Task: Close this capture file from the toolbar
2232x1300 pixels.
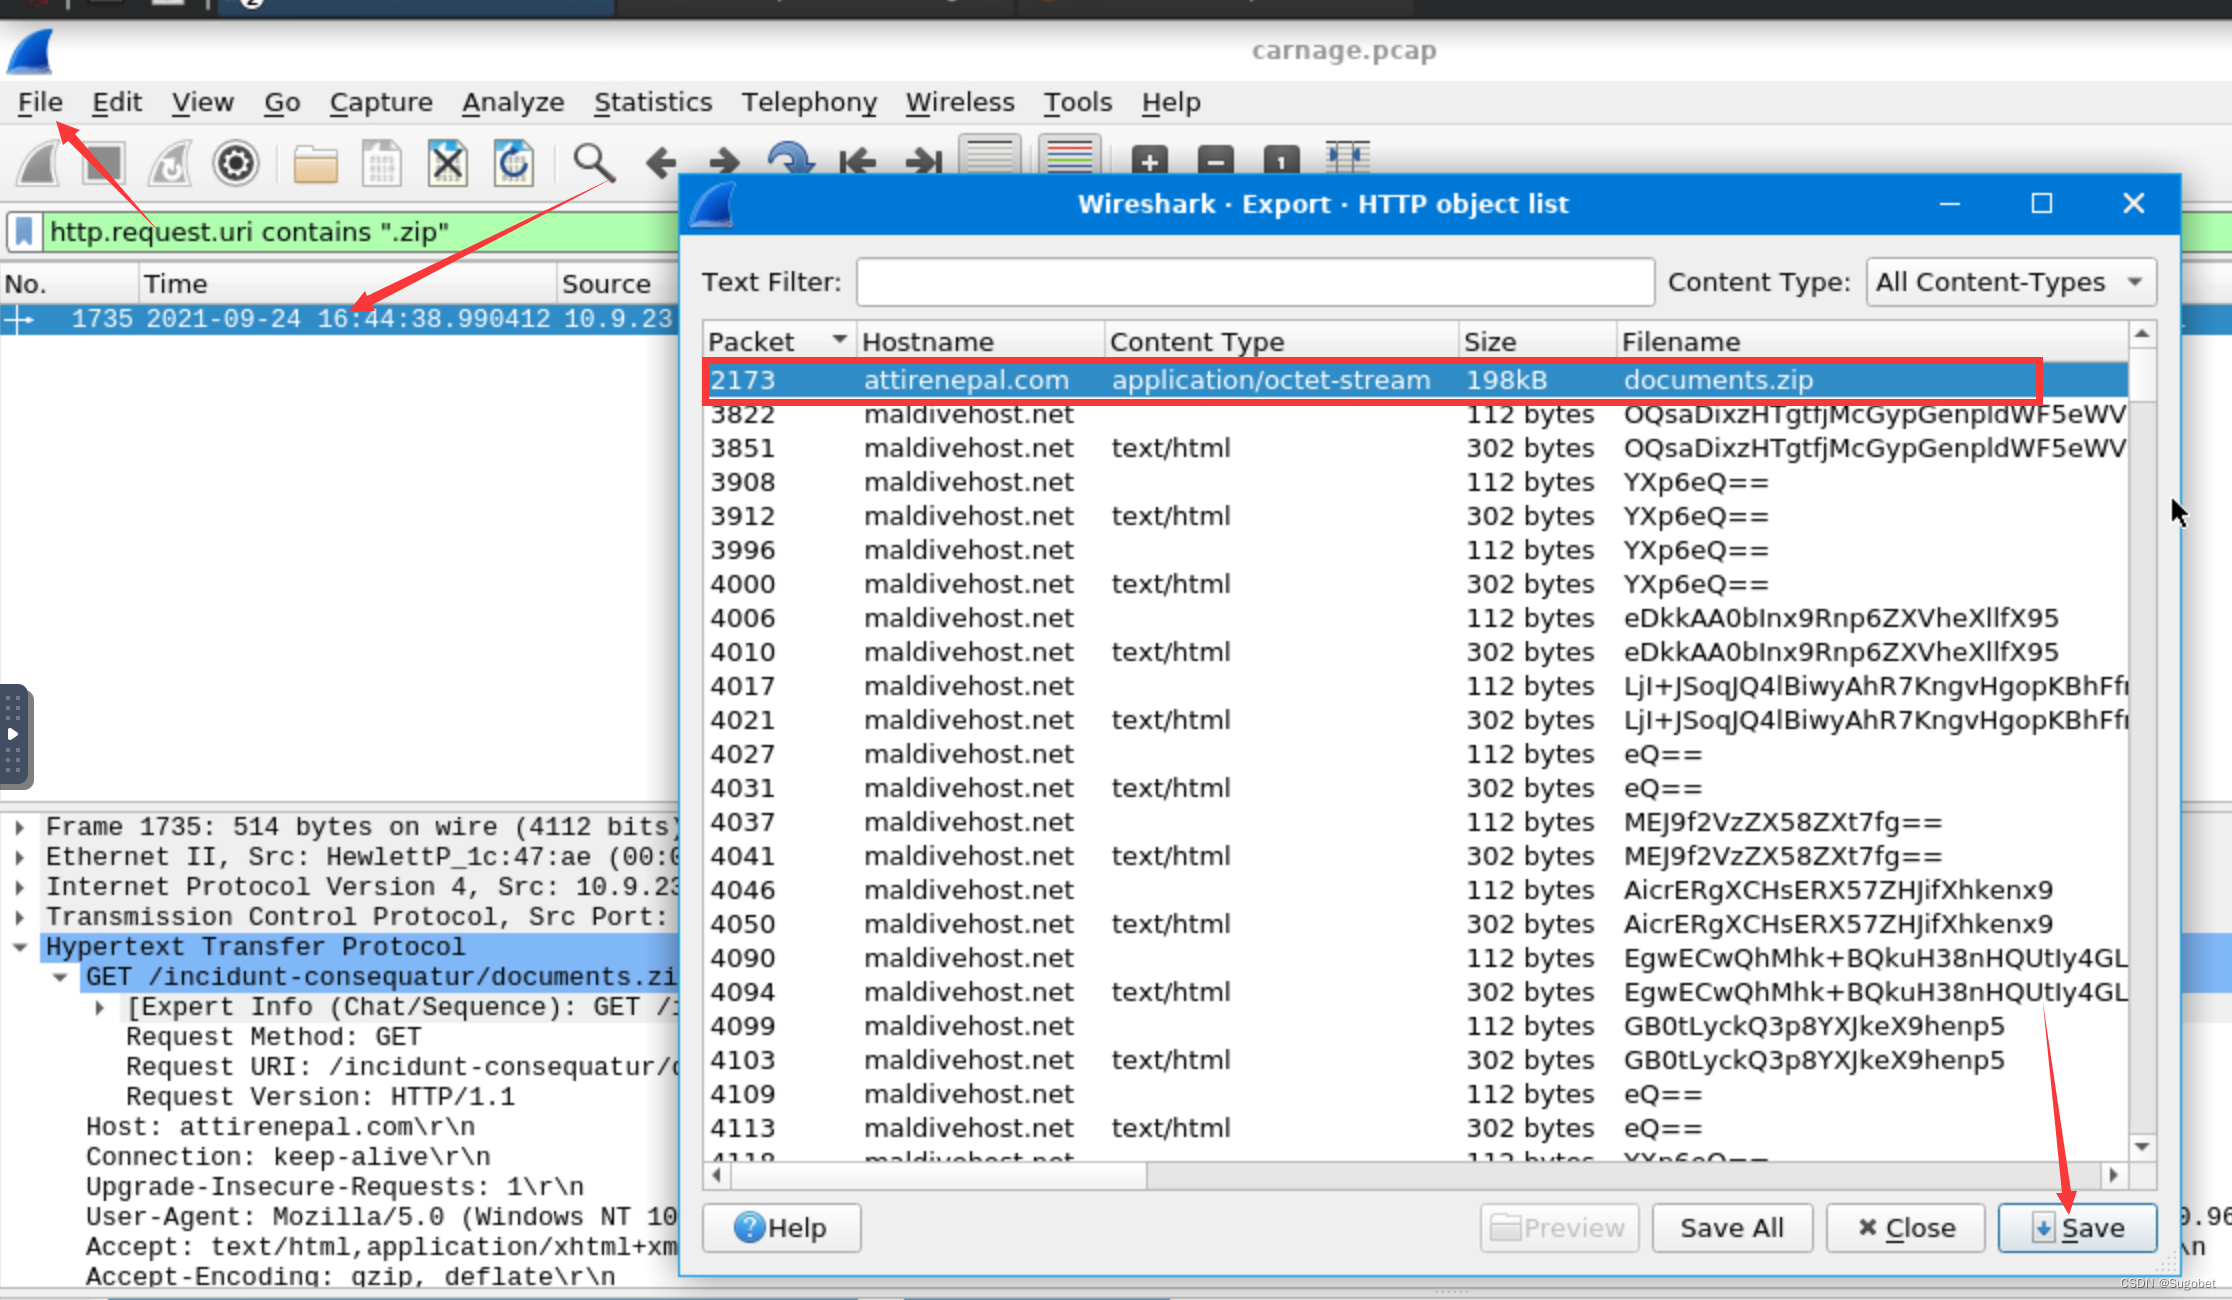Action: tap(447, 163)
